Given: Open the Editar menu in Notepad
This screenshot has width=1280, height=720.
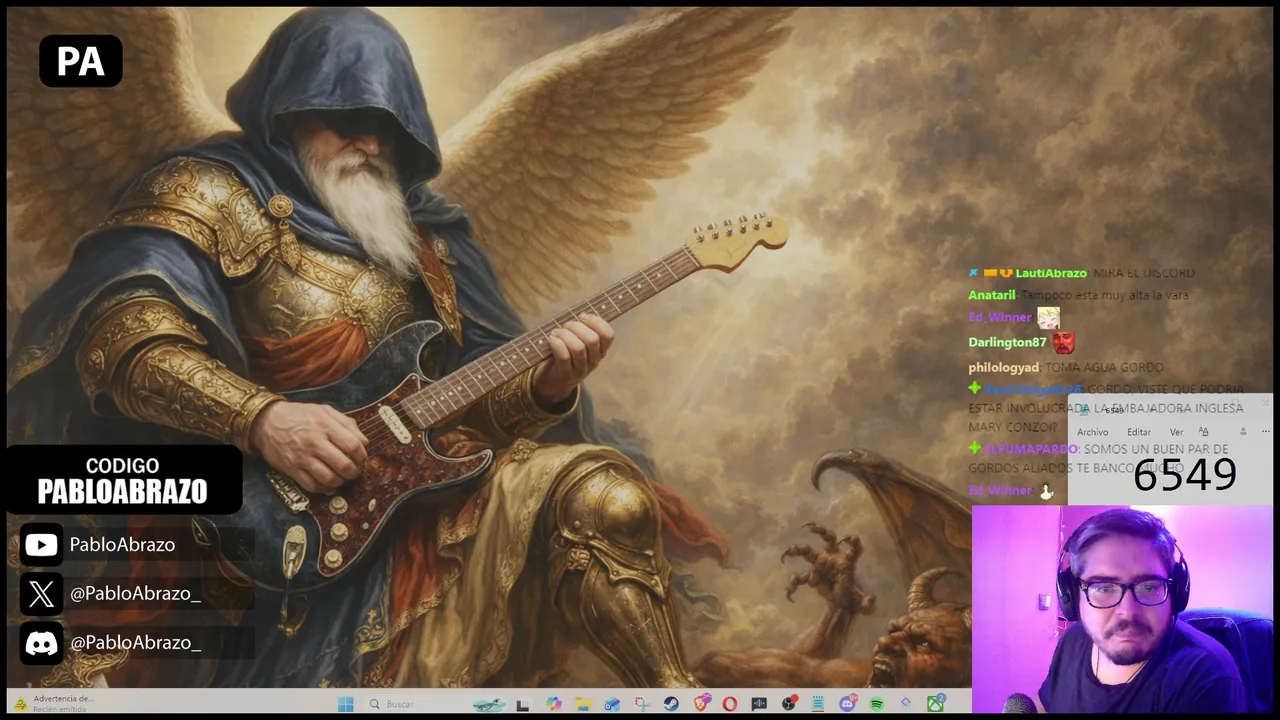Looking at the screenshot, I should click(x=1139, y=432).
